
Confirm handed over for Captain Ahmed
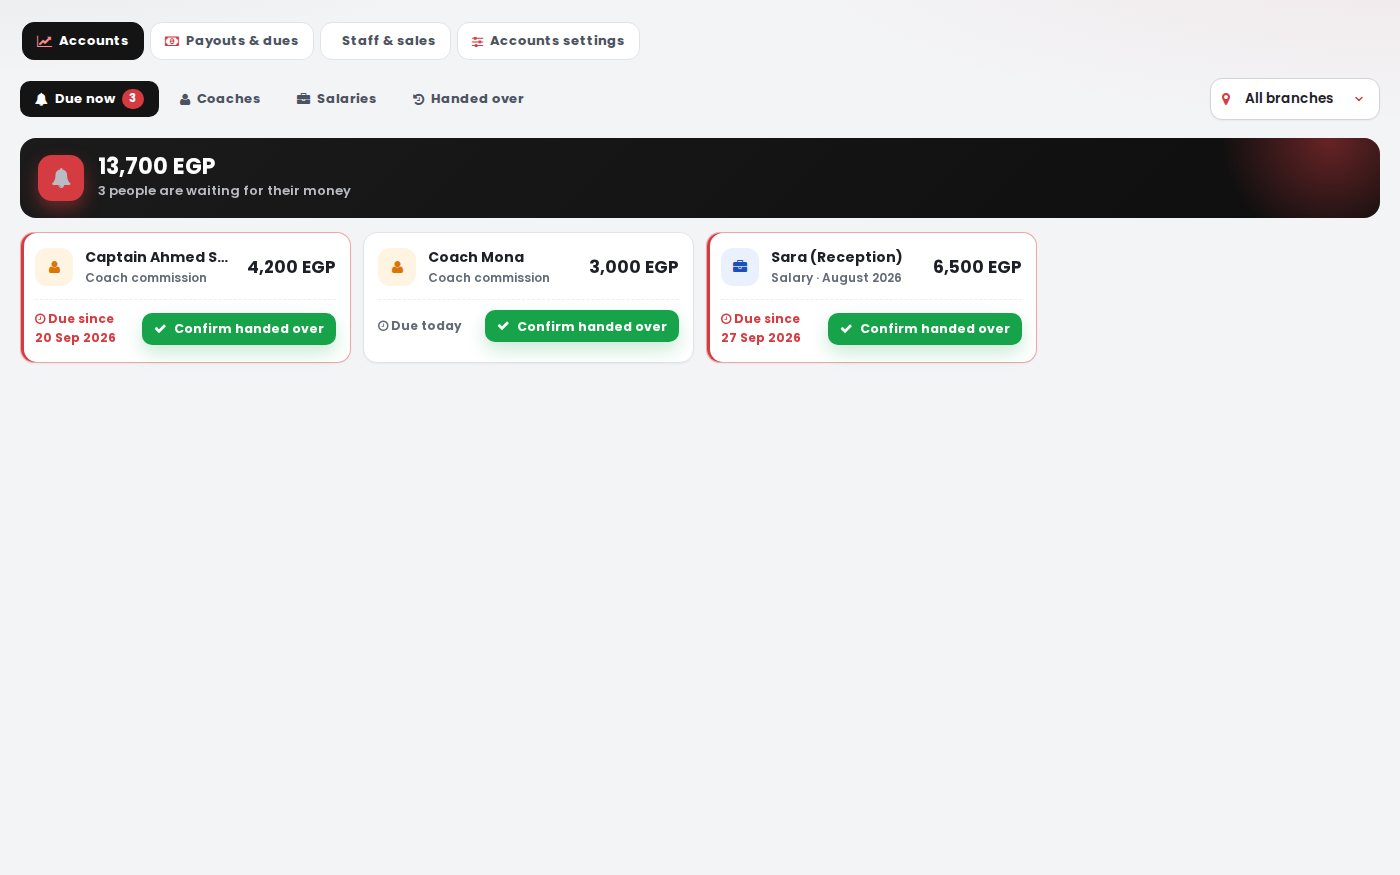coord(239,329)
